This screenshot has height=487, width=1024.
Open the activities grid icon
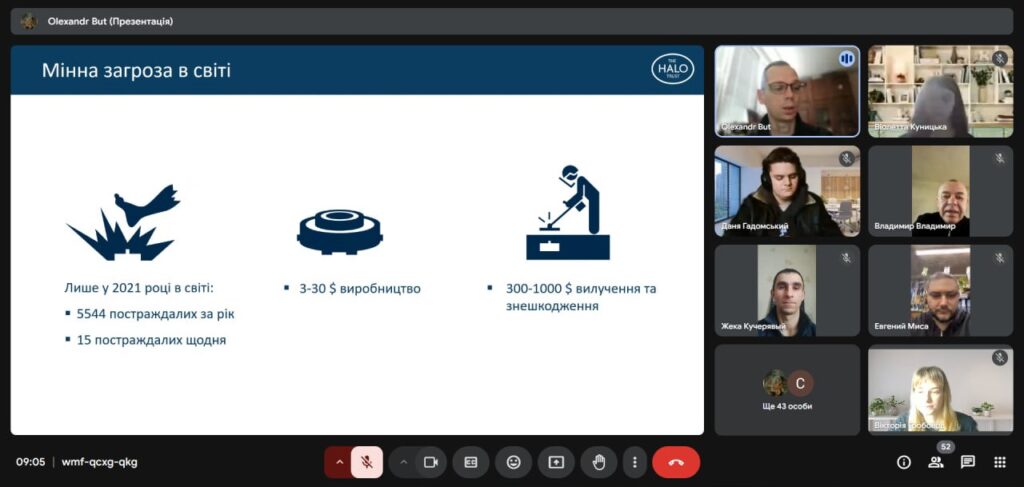(999, 462)
